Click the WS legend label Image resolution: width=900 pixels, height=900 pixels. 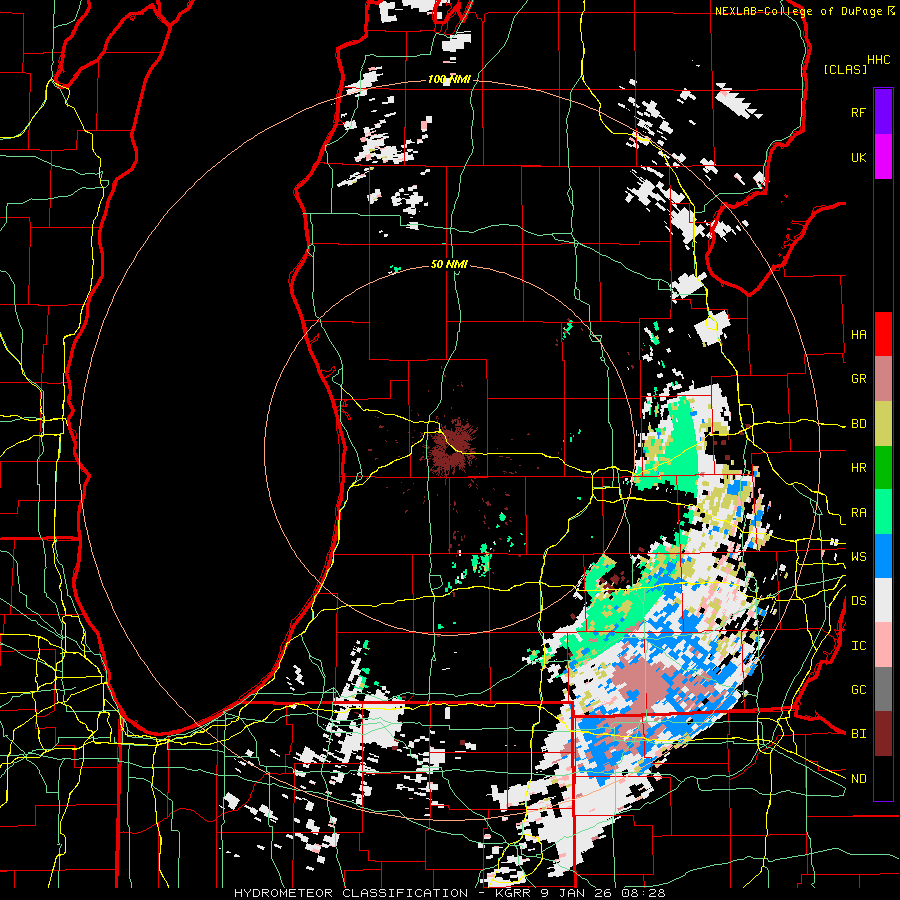pyautogui.click(x=858, y=557)
